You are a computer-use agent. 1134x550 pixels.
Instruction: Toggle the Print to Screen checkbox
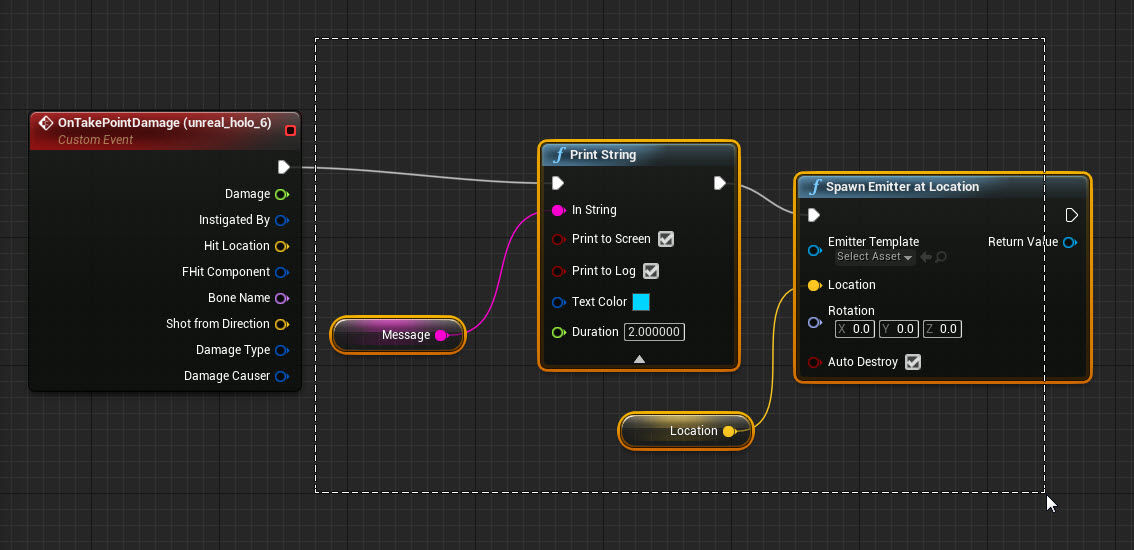click(x=666, y=239)
